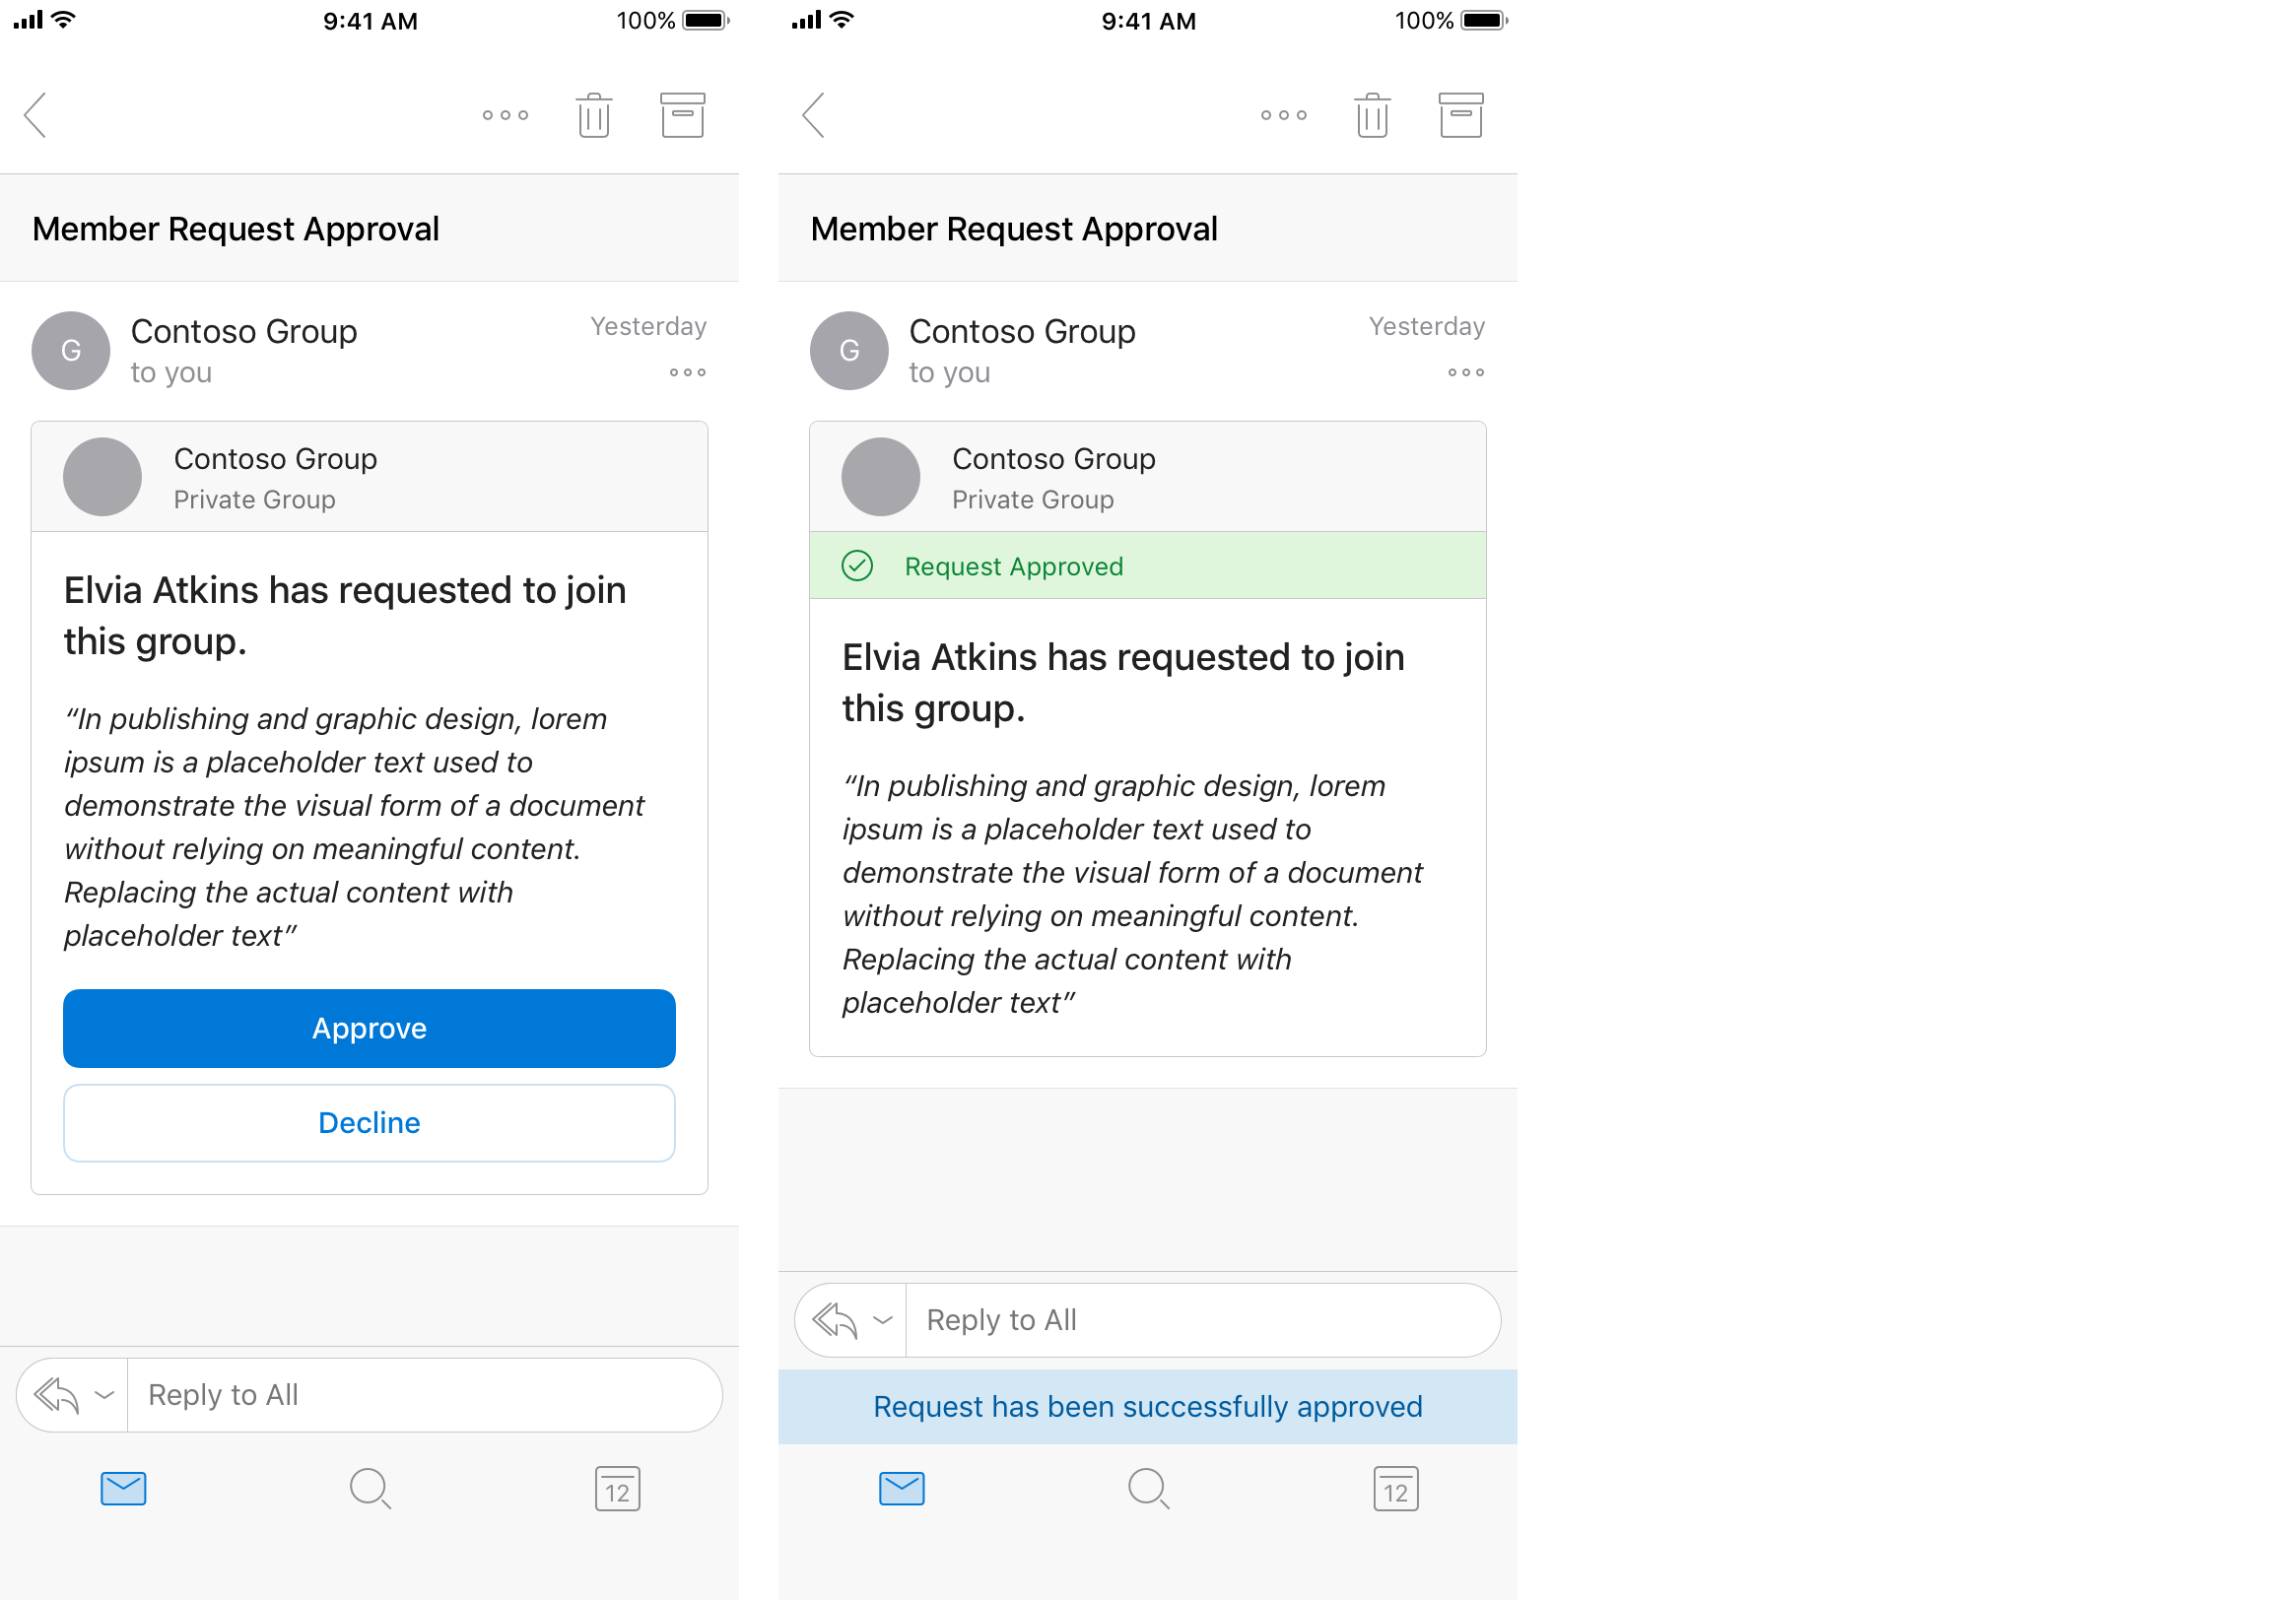Click Decline to reject member request
The height and width of the screenshot is (1600, 2296).
(369, 1124)
